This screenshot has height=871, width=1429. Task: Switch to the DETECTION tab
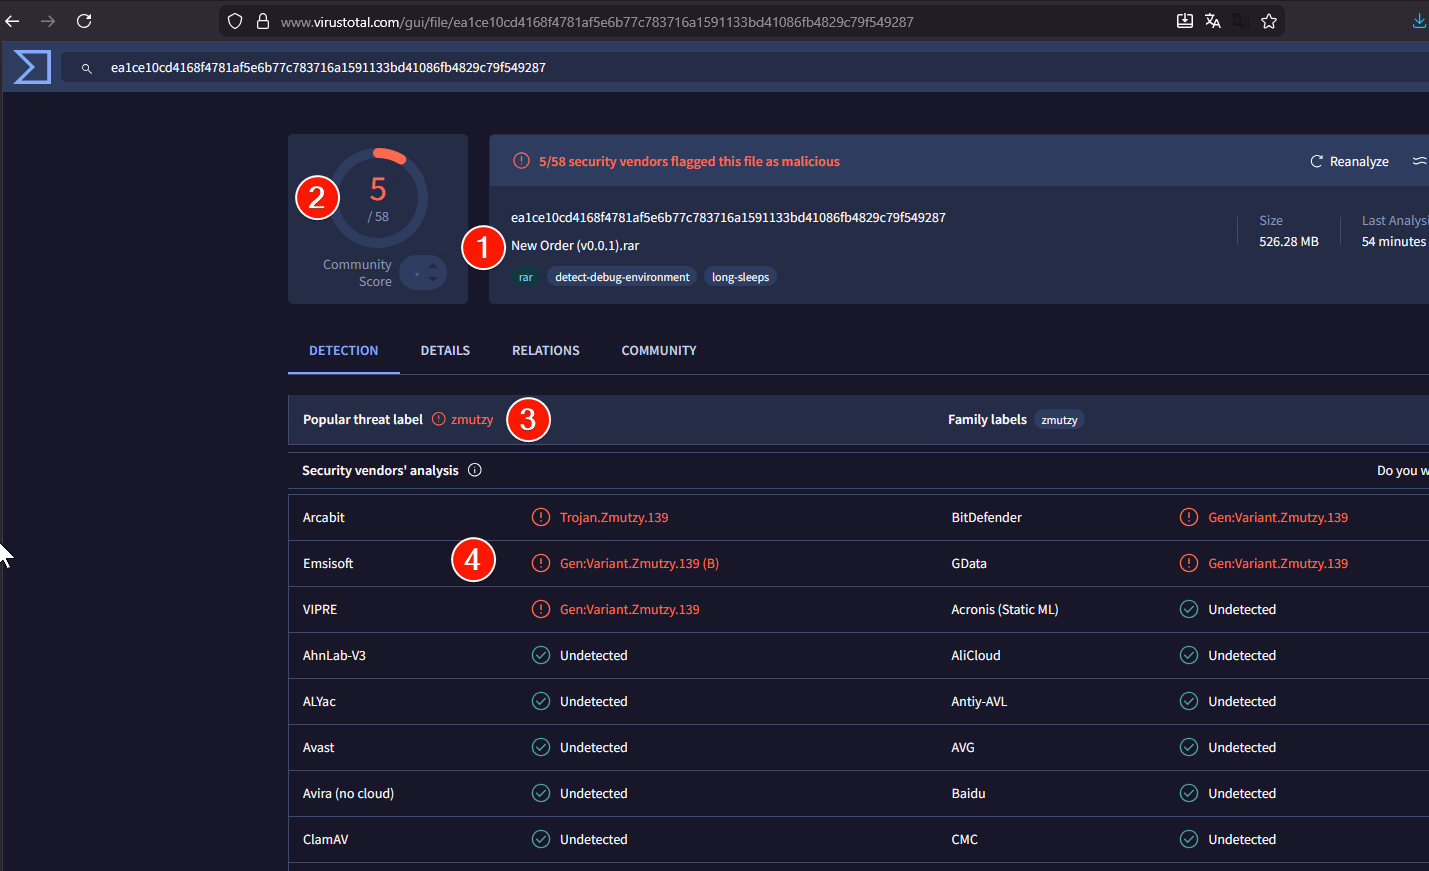point(344,350)
